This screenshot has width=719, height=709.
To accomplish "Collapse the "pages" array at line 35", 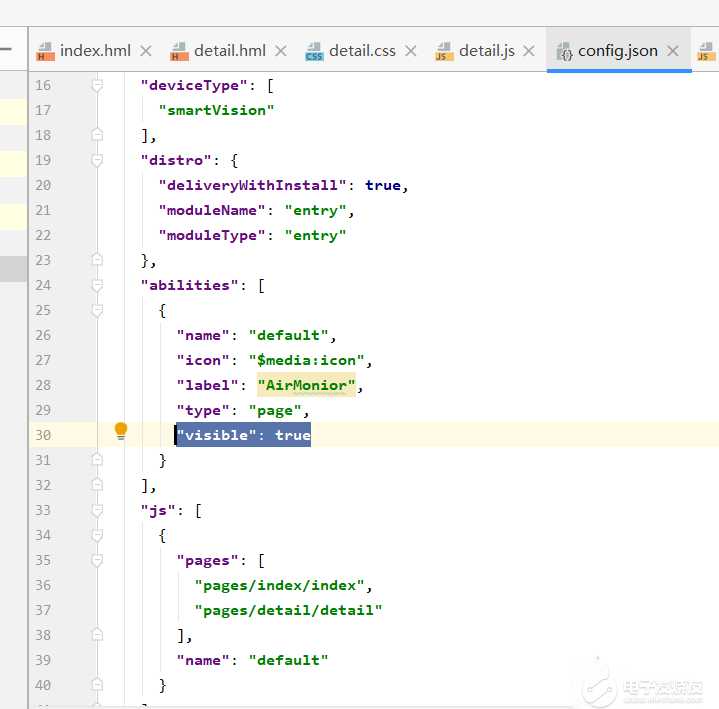I will pyautogui.click(x=97, y=561).
